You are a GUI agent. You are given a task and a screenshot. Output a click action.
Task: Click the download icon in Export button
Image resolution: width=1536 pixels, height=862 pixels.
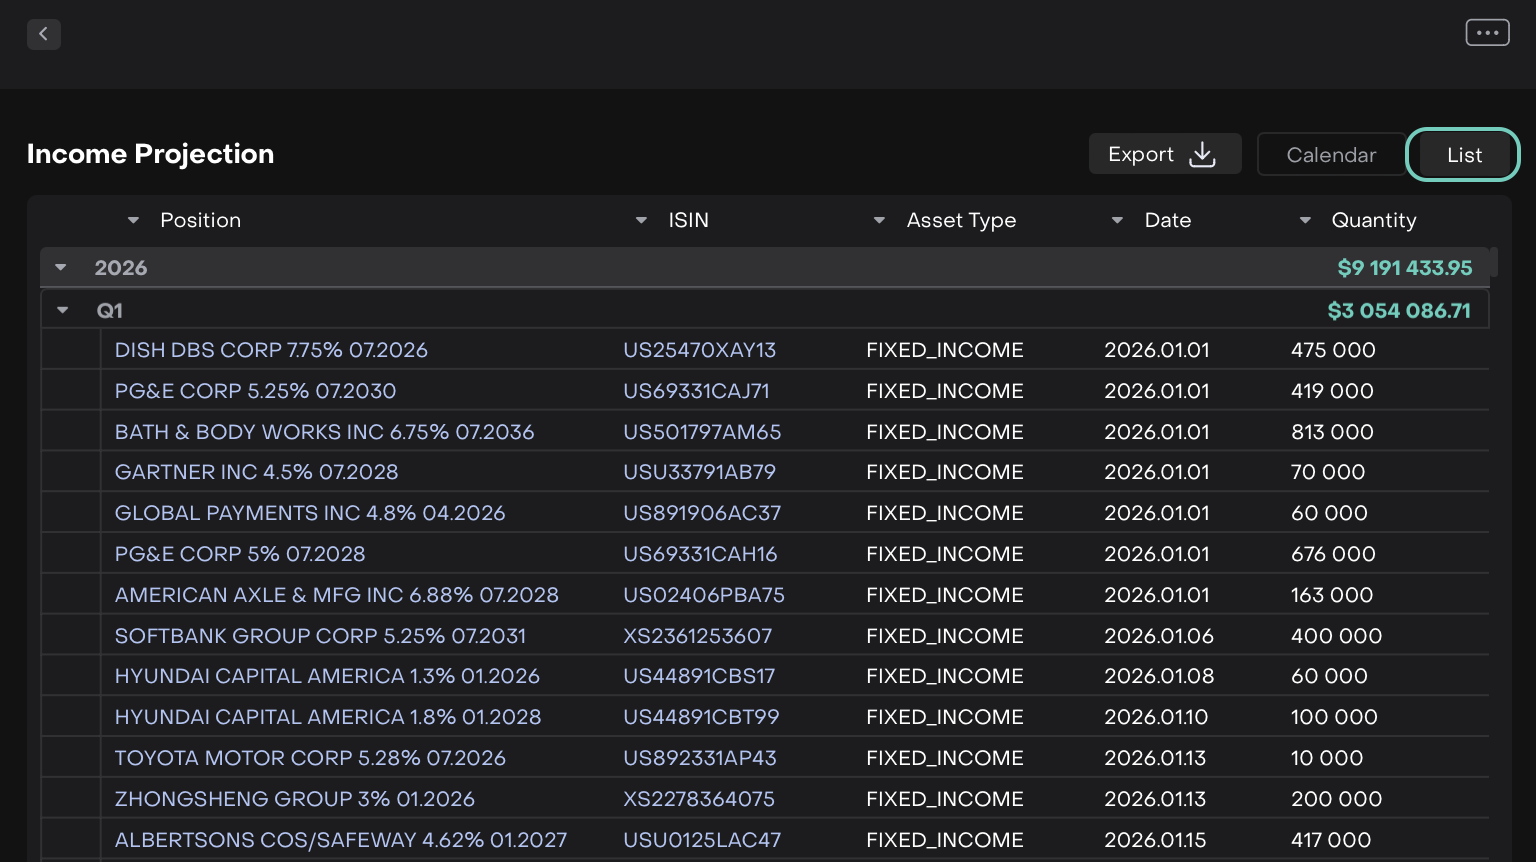tap(1202, 155)
